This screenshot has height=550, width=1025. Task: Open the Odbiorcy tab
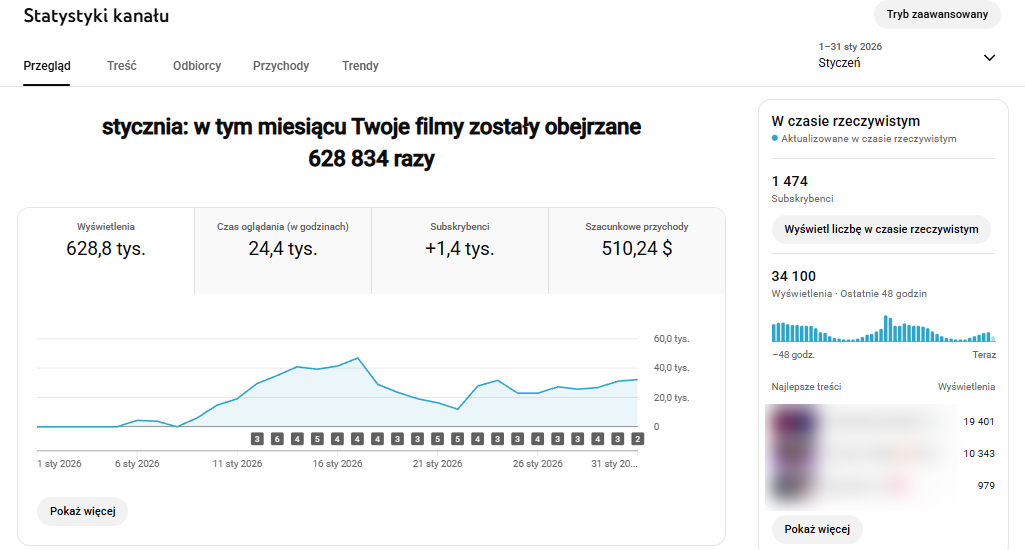click(x=197, y=66)
